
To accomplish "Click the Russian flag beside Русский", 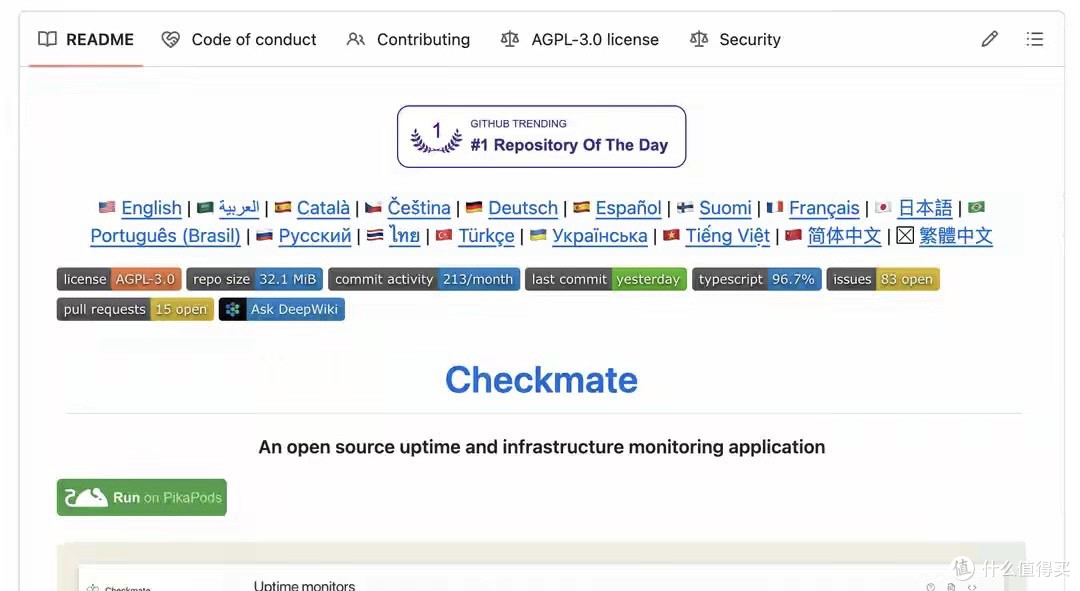I will [x=264, y=235].
